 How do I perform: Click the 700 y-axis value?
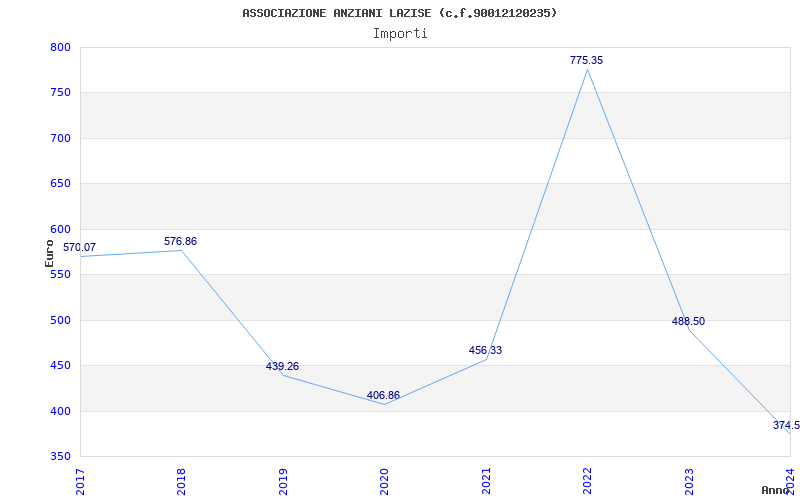click(x=60, y=138)
